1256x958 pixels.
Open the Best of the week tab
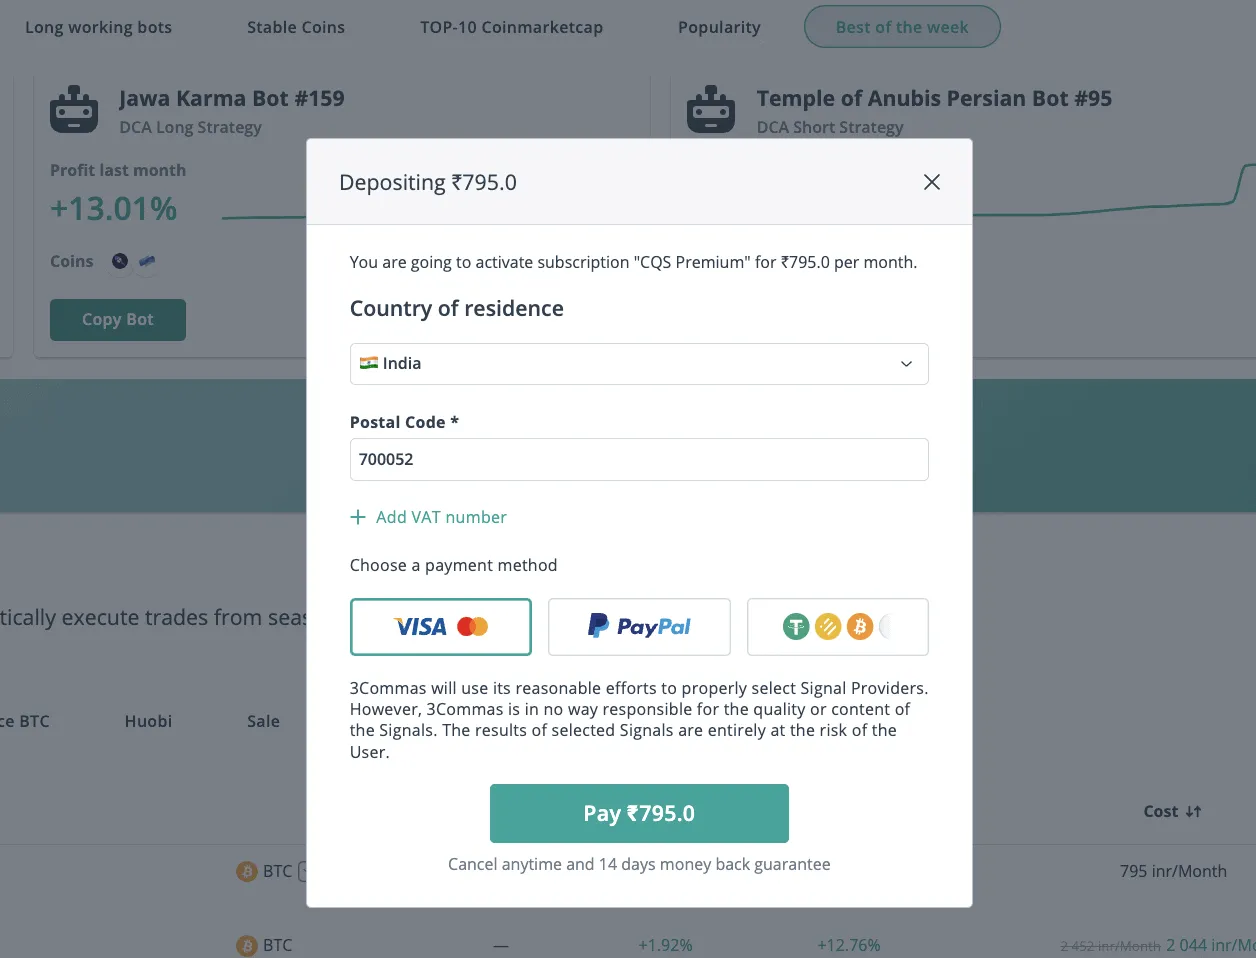[x=902, y=27]
